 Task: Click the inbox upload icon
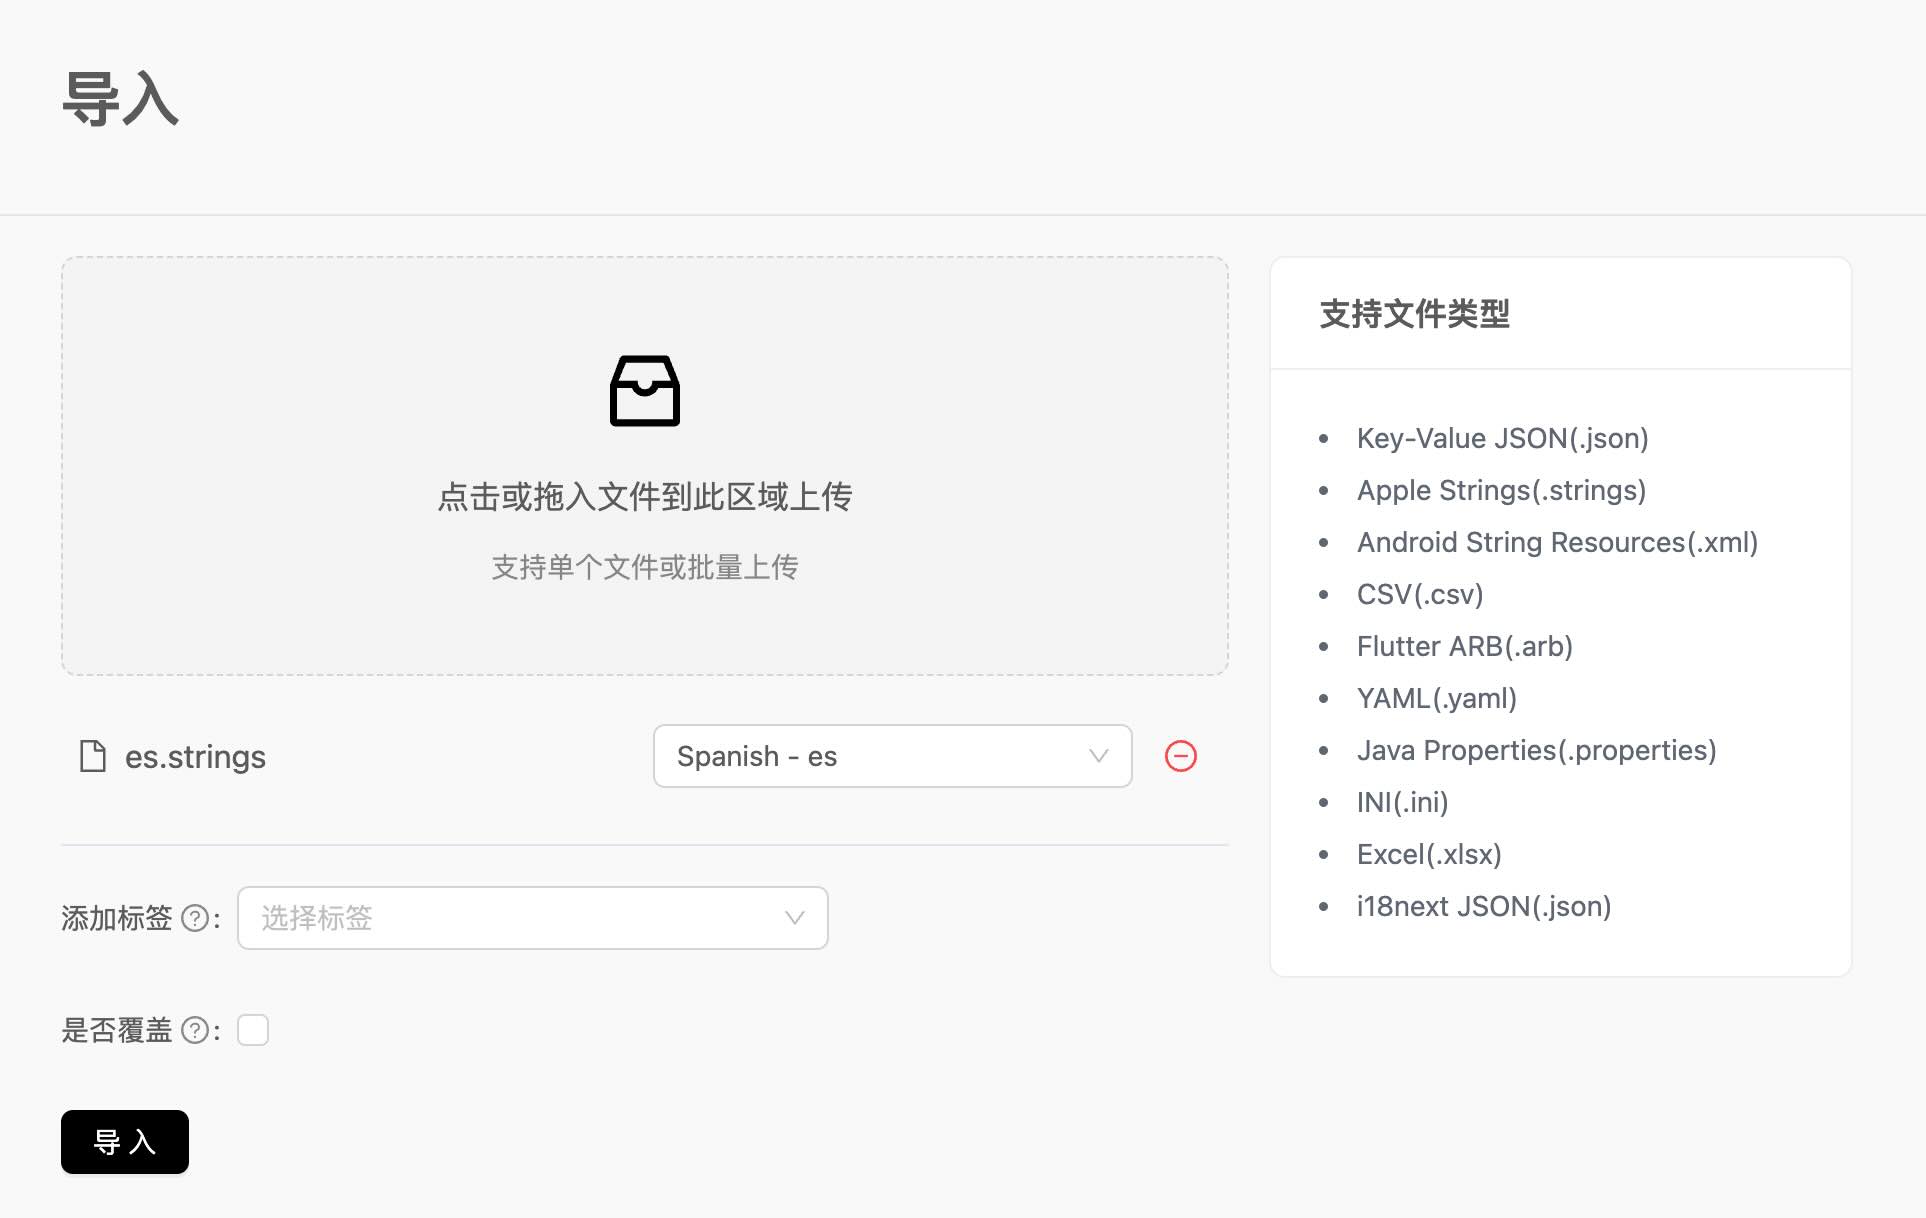pyautogui.click(x=645, y=391)
